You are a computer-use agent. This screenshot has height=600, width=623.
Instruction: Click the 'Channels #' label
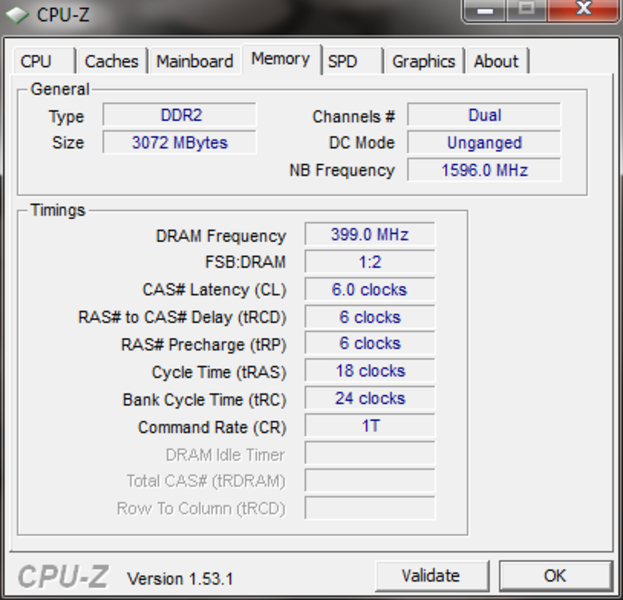pyautogui.click(x=354, y=116)
